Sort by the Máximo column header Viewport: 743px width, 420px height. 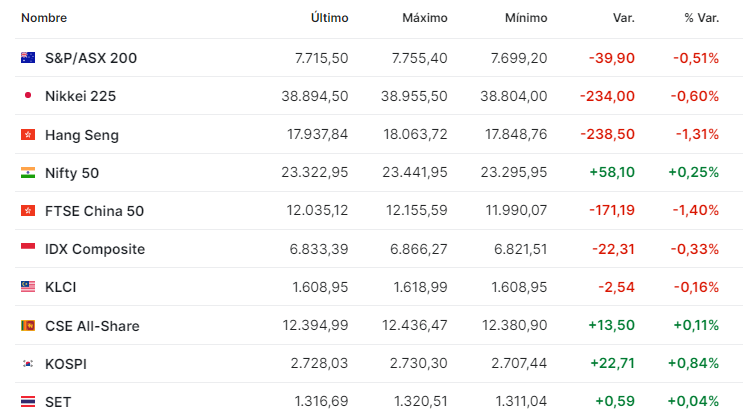pyautogui.click(x=425, y=18)
